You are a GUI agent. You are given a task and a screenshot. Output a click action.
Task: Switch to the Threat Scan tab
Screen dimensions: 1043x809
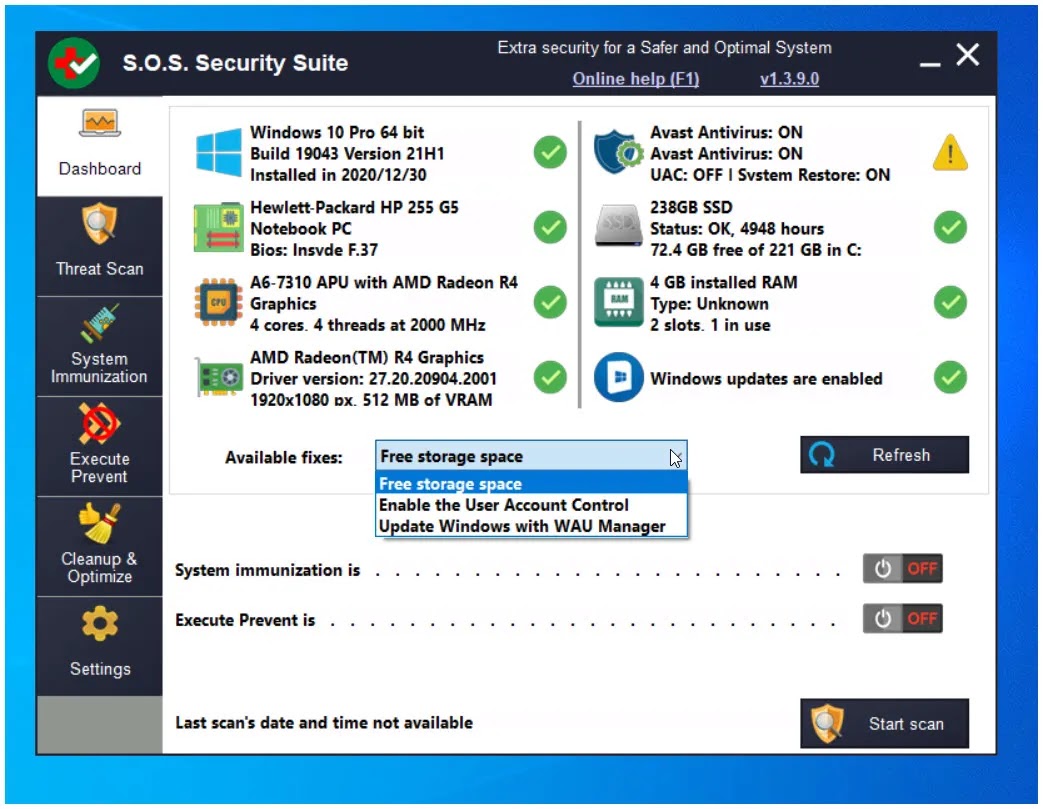pos(100,247)
